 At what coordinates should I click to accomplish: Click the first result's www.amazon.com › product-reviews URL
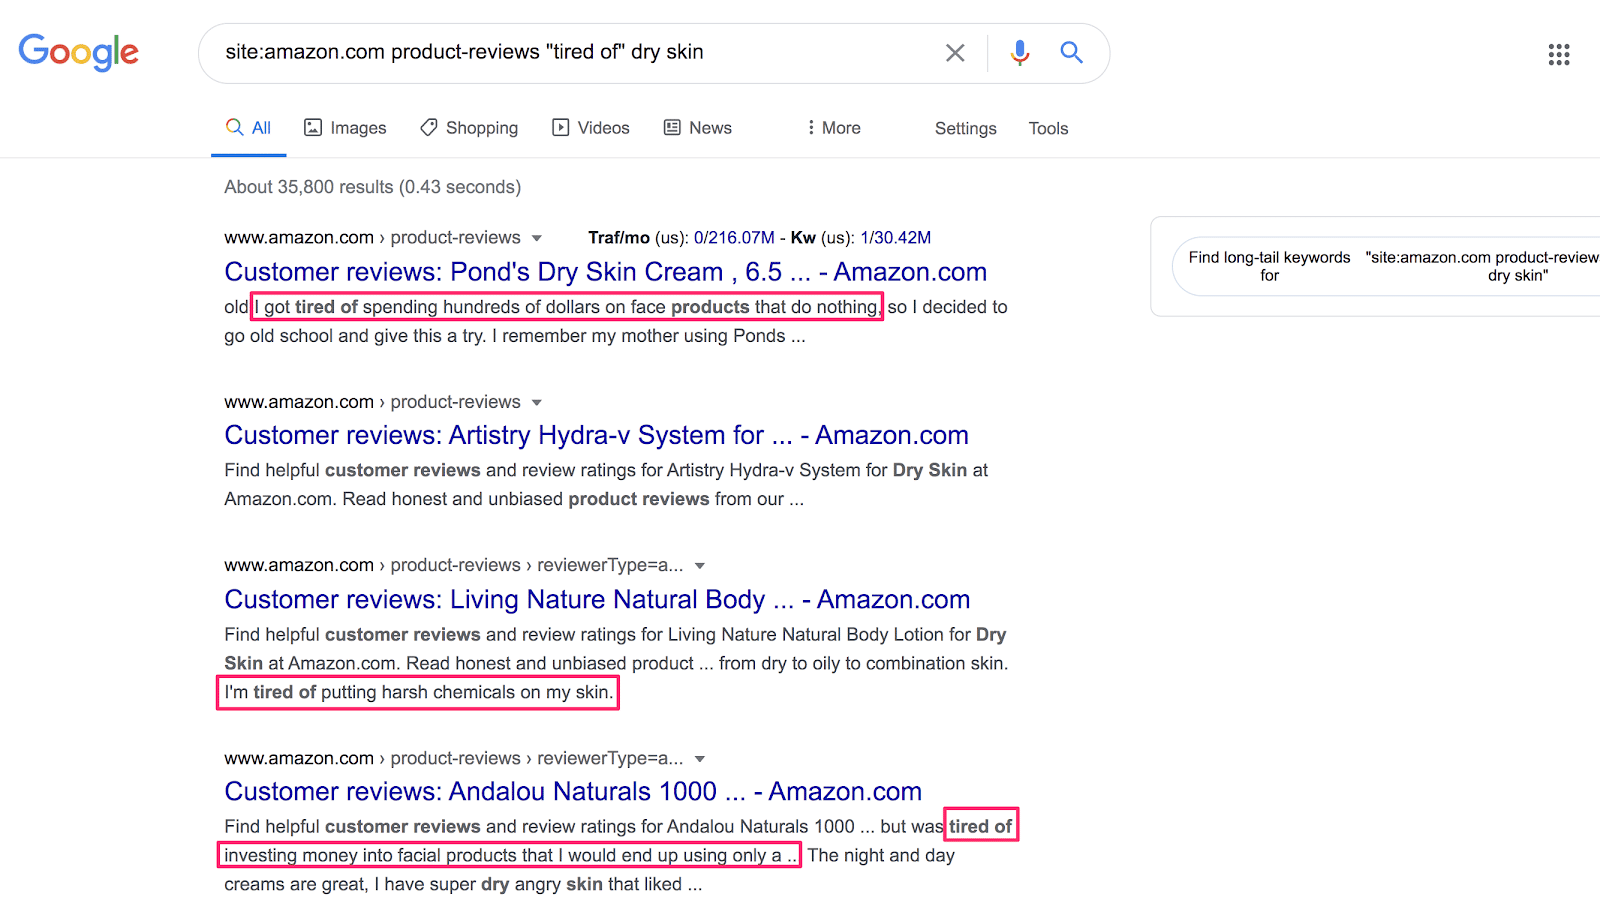pos(372,238)
